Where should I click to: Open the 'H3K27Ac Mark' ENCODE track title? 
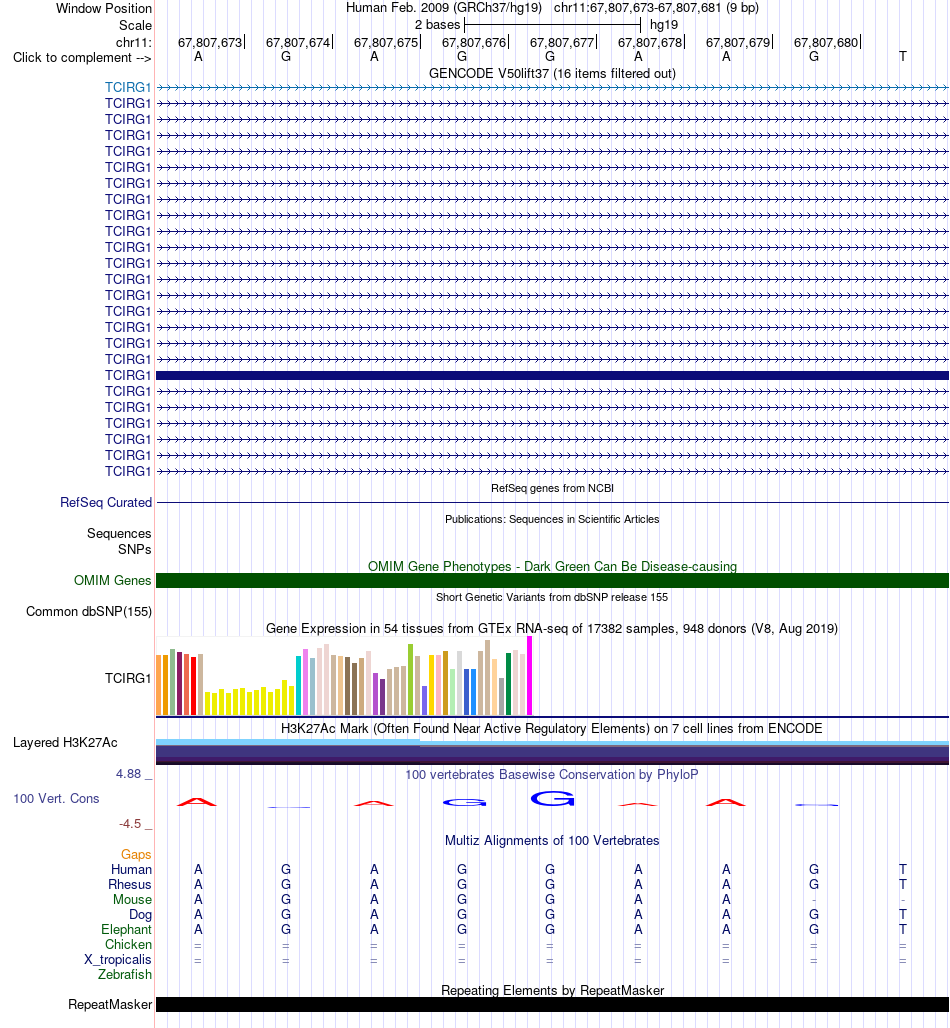[x=552, y=729]
